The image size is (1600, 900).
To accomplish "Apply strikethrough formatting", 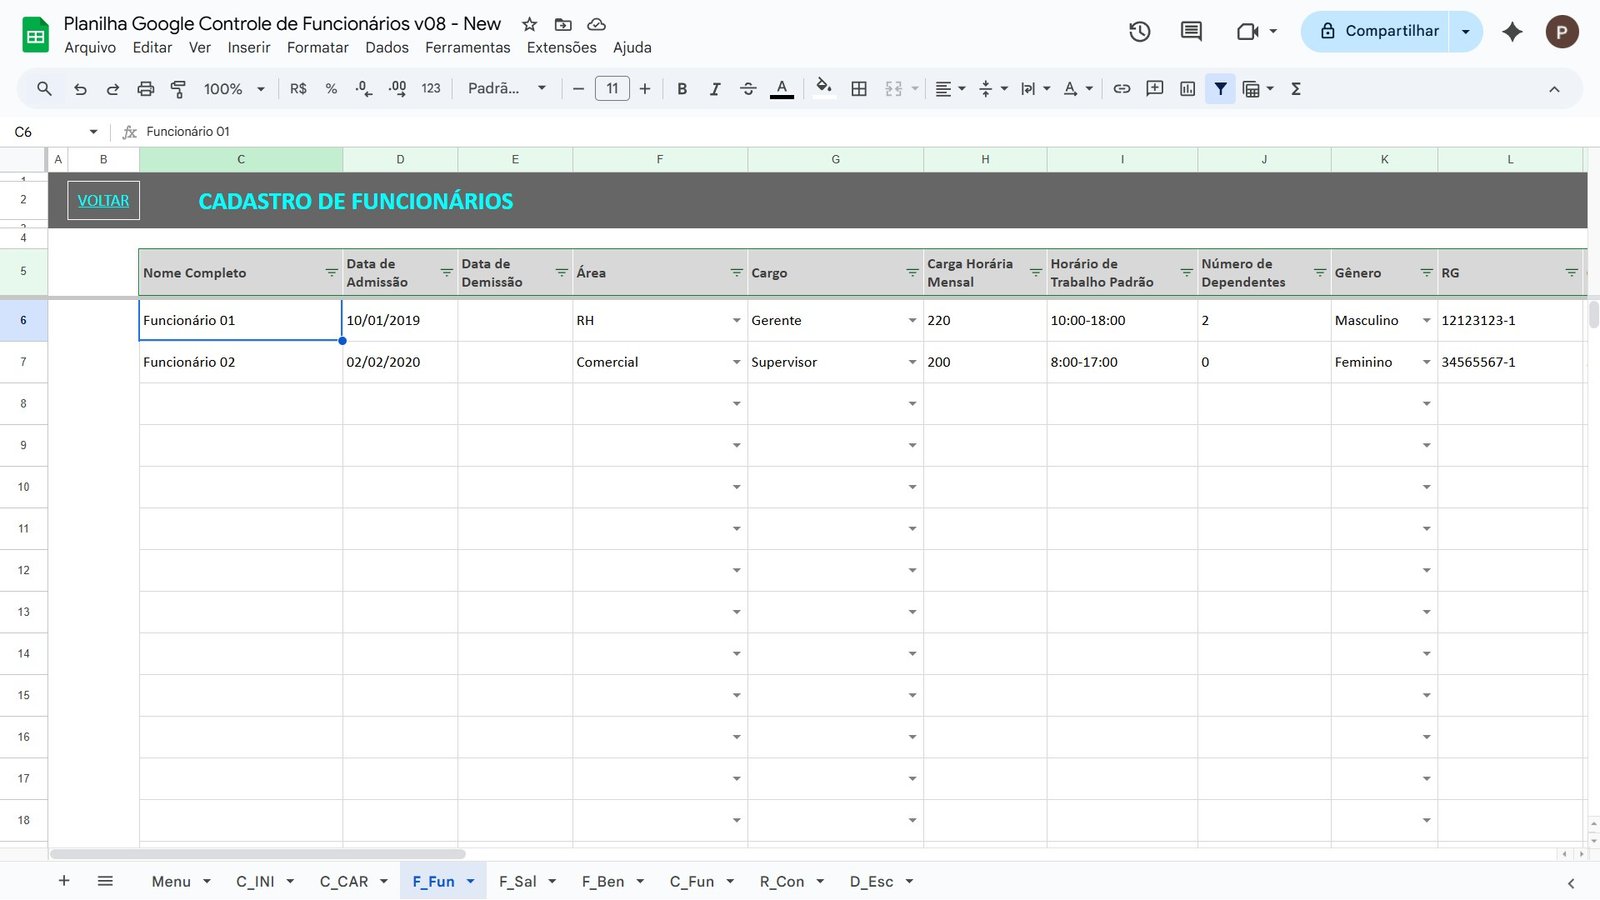I will click(x=748, y=88).
